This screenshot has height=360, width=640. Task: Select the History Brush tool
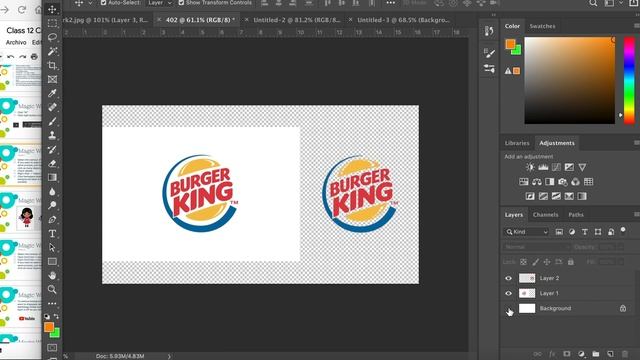[x=52, y=149]
